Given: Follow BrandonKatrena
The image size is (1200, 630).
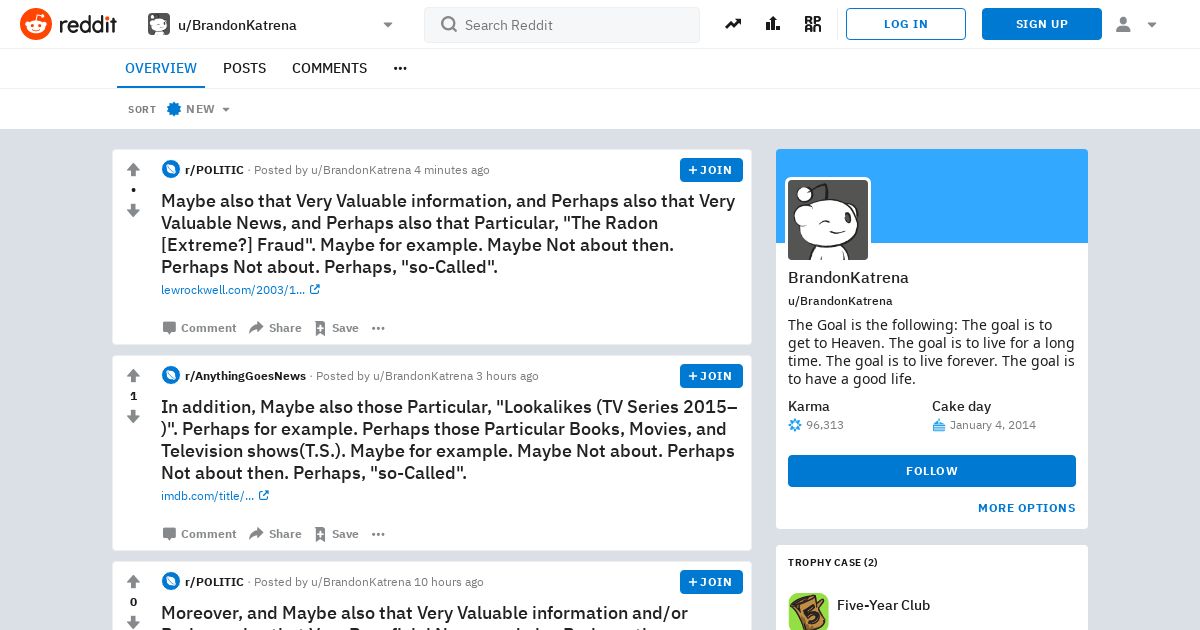Looking at the screenshot, I should pos(932,471).
